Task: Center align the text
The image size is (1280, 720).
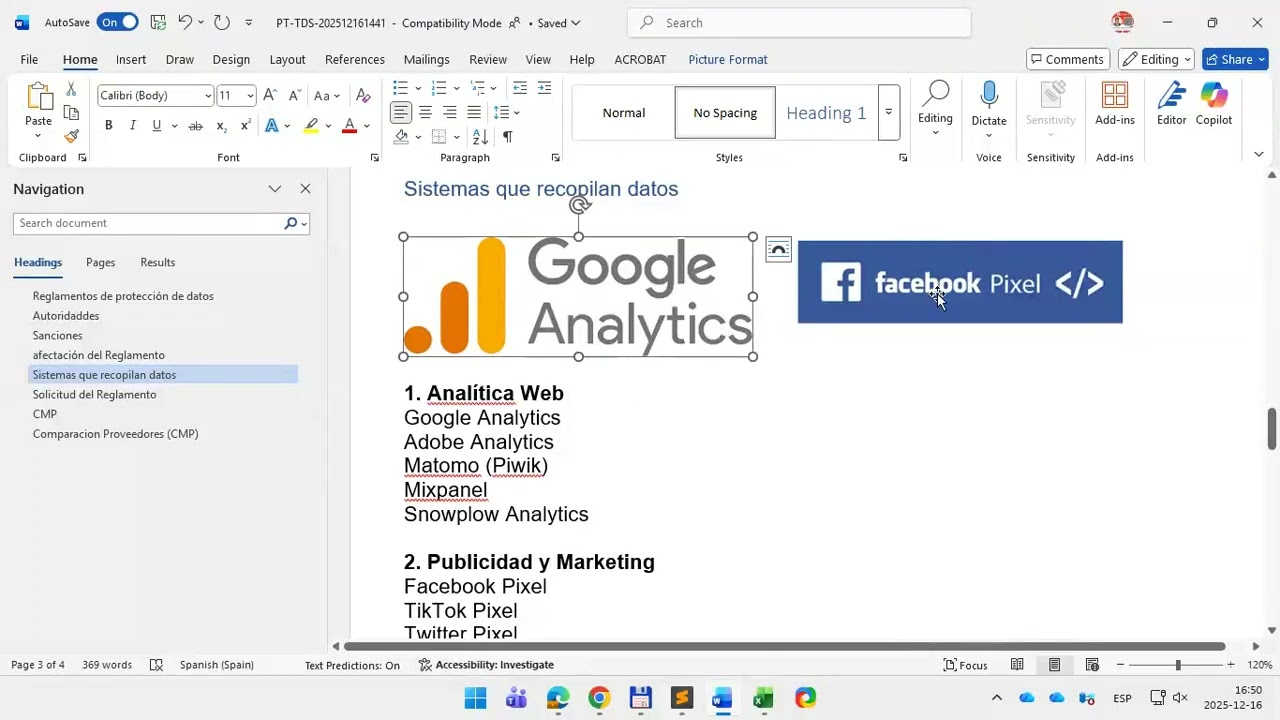Action: pyautogui.click(x=425, y=112)
